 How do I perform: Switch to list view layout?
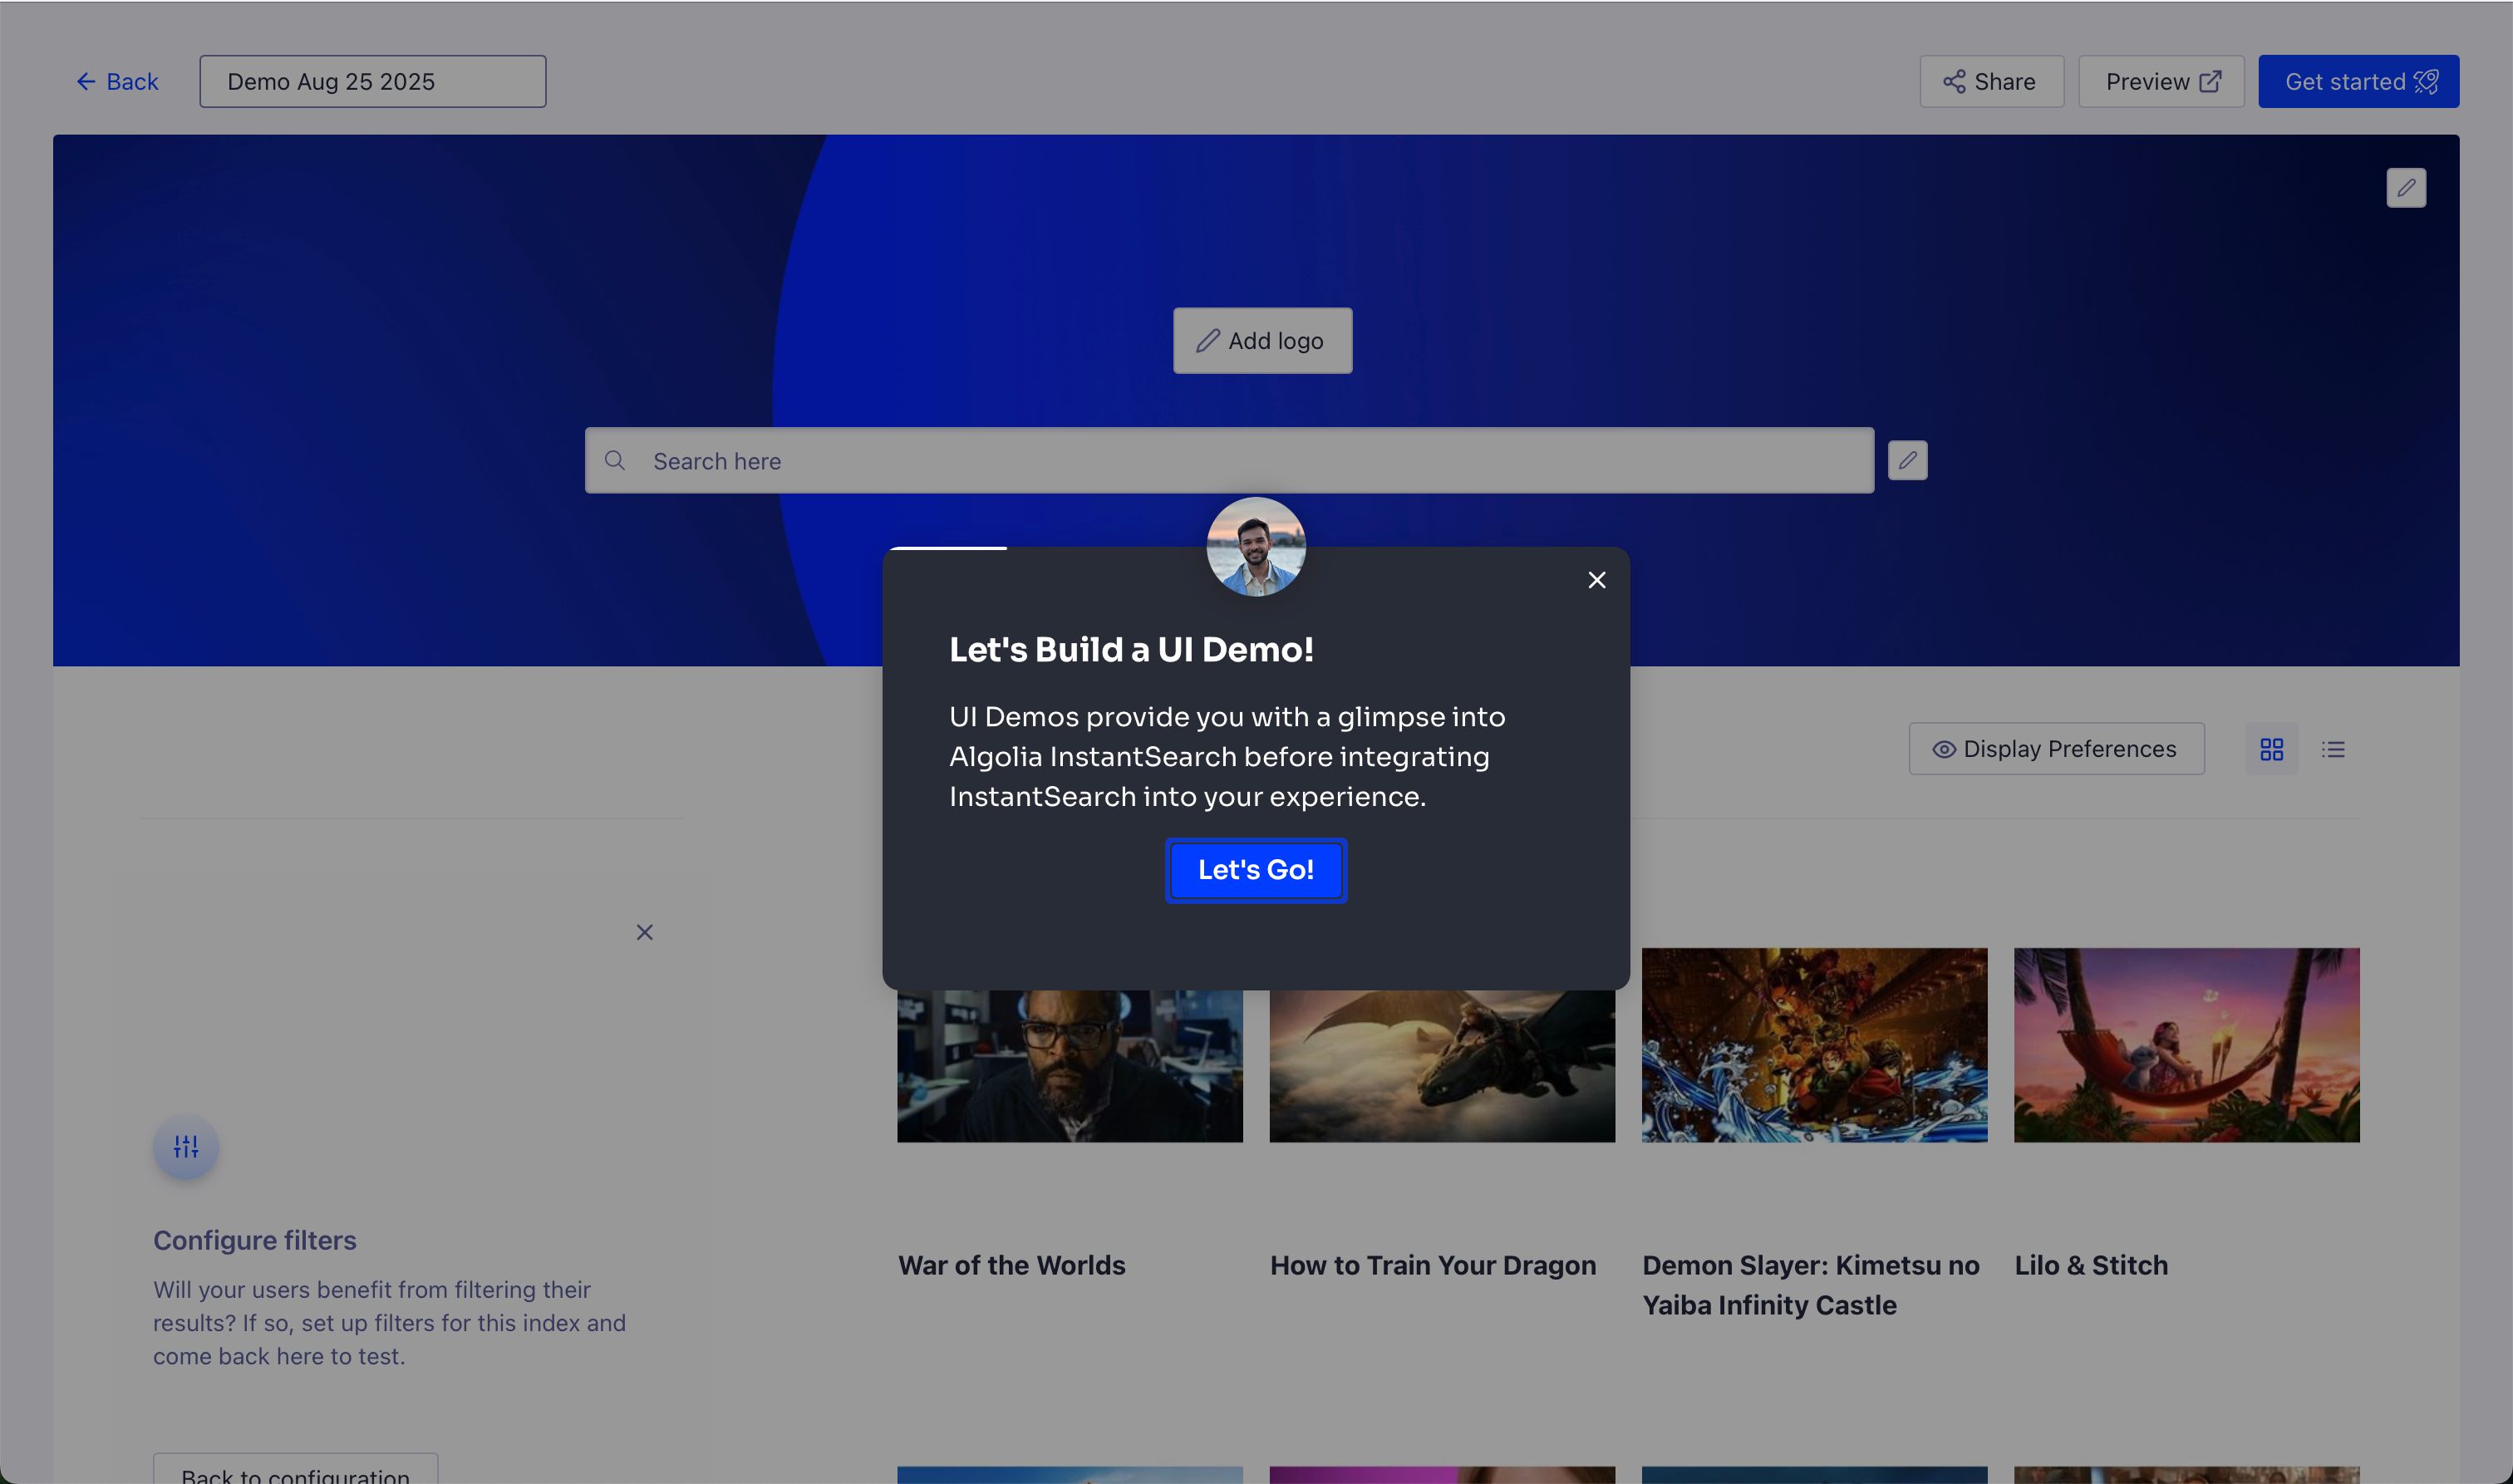click(2333, 749)
